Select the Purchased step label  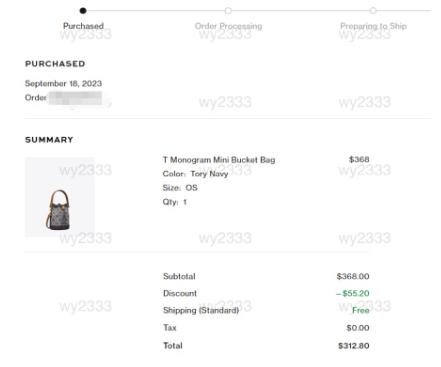83,26
